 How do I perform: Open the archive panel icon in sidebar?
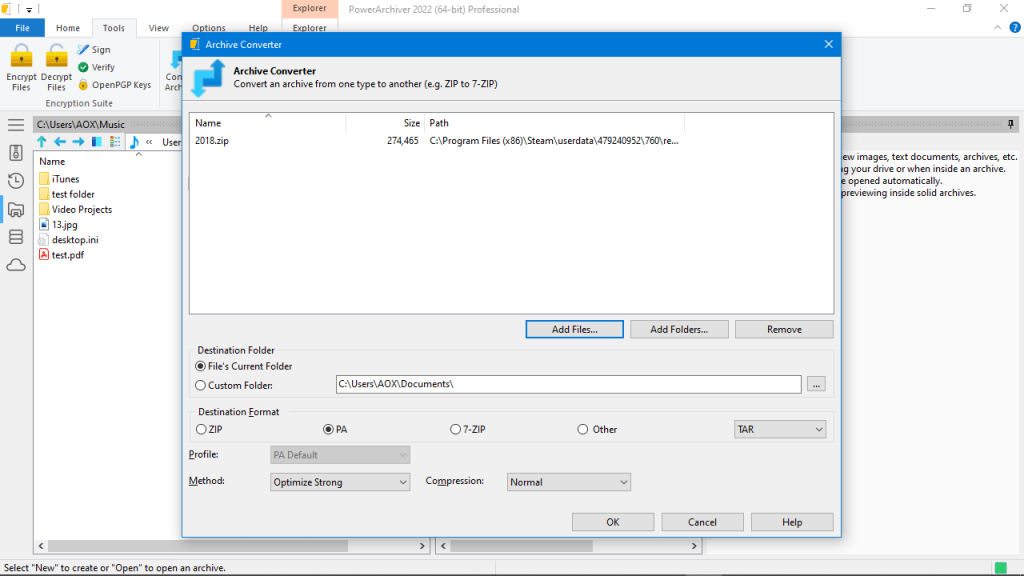pyautogui.click(x=16, y=153)
